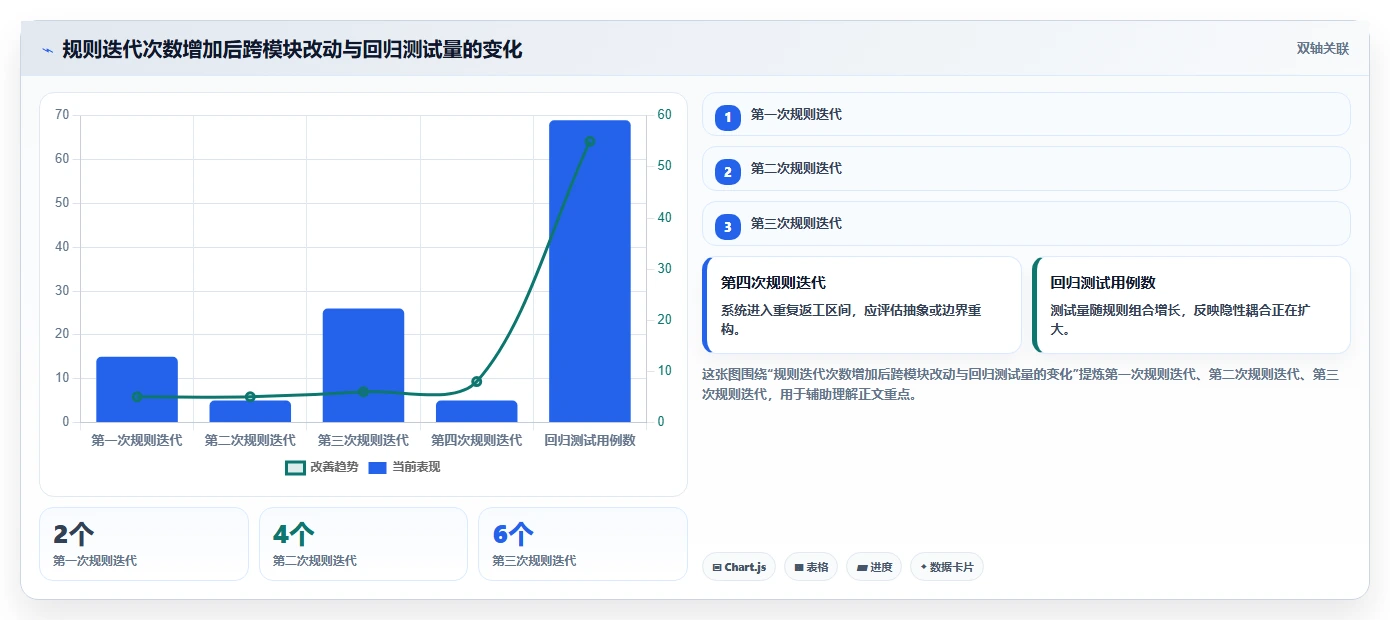Click the 双轴关联 label
The image size is (1390, 620).
click(x=1323, y=49)
